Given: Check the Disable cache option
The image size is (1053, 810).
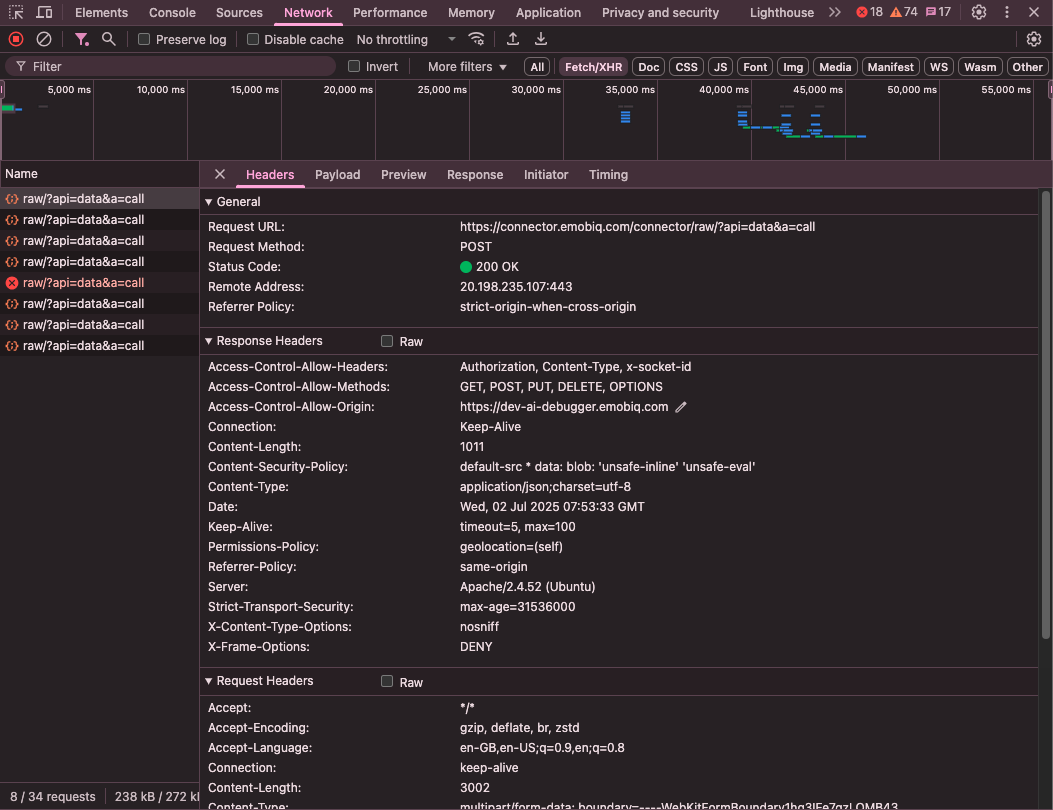Looking at the screenshot, I should pos(253,40).
